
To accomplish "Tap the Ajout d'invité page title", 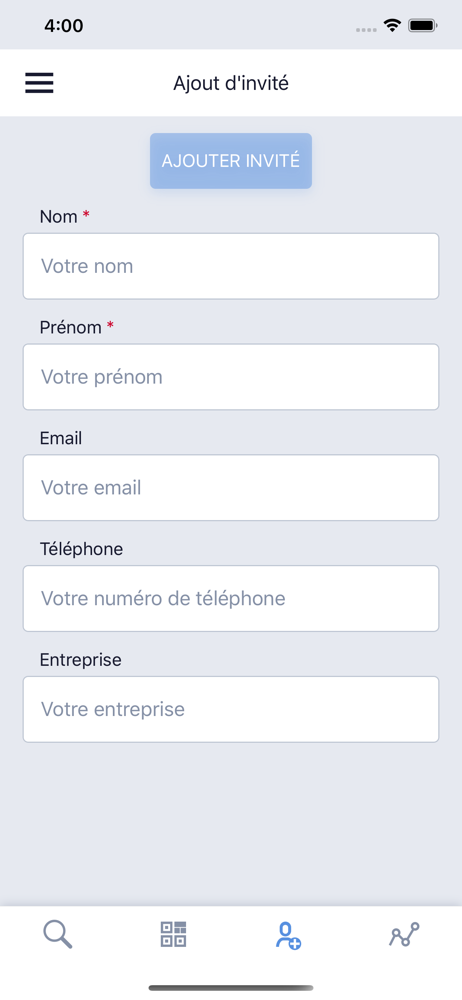I will point(231,83).
